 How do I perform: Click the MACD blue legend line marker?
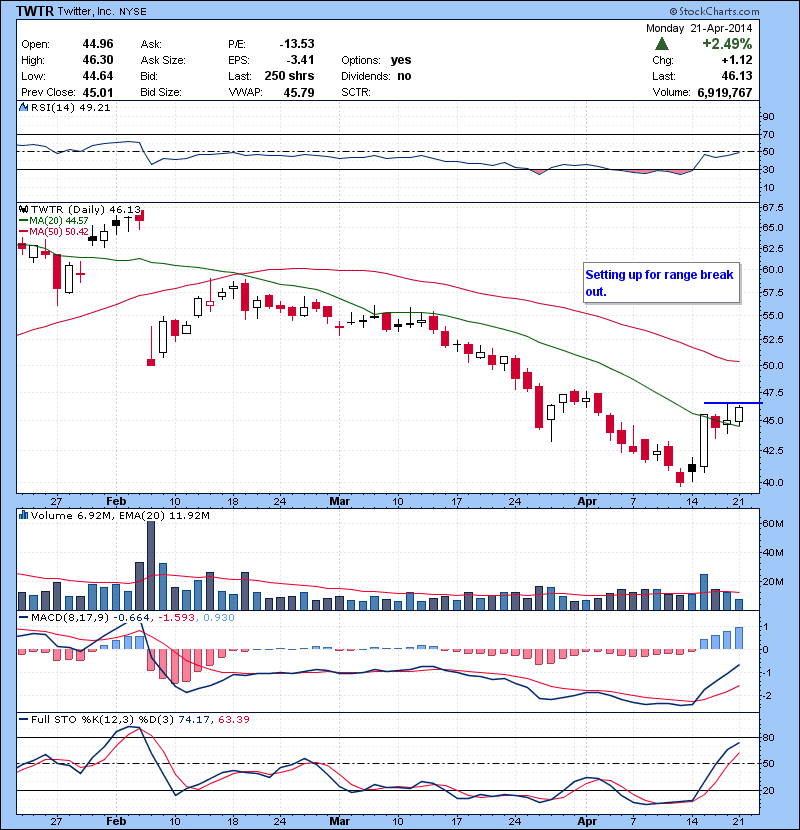(x=23, y=617)
